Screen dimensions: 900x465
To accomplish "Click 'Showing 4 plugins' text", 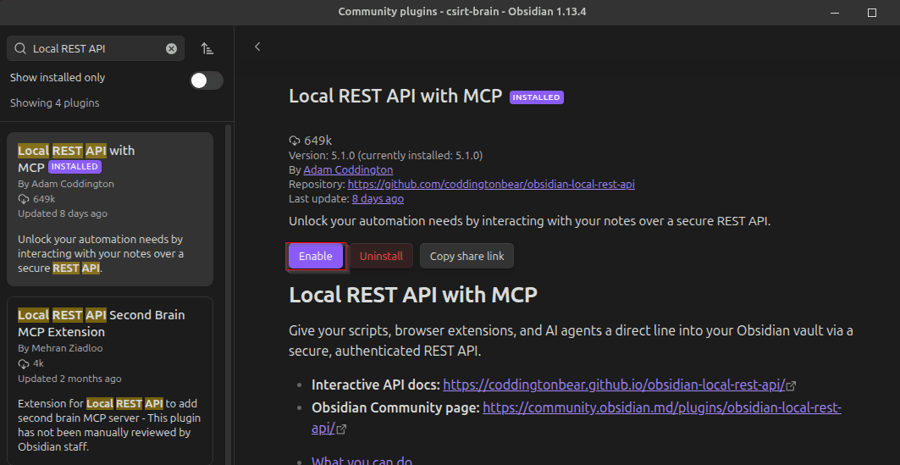I will click(x=55, y=103).
